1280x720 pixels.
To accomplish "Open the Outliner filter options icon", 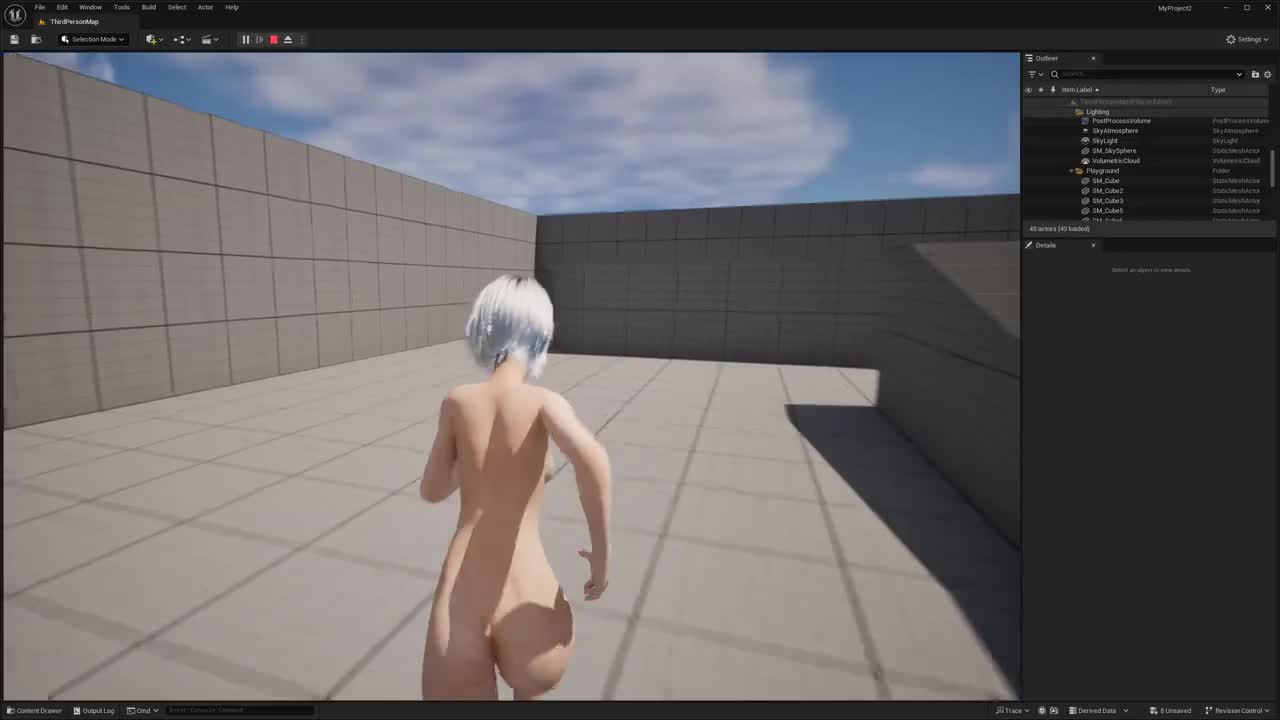I will coord(1033,74).
